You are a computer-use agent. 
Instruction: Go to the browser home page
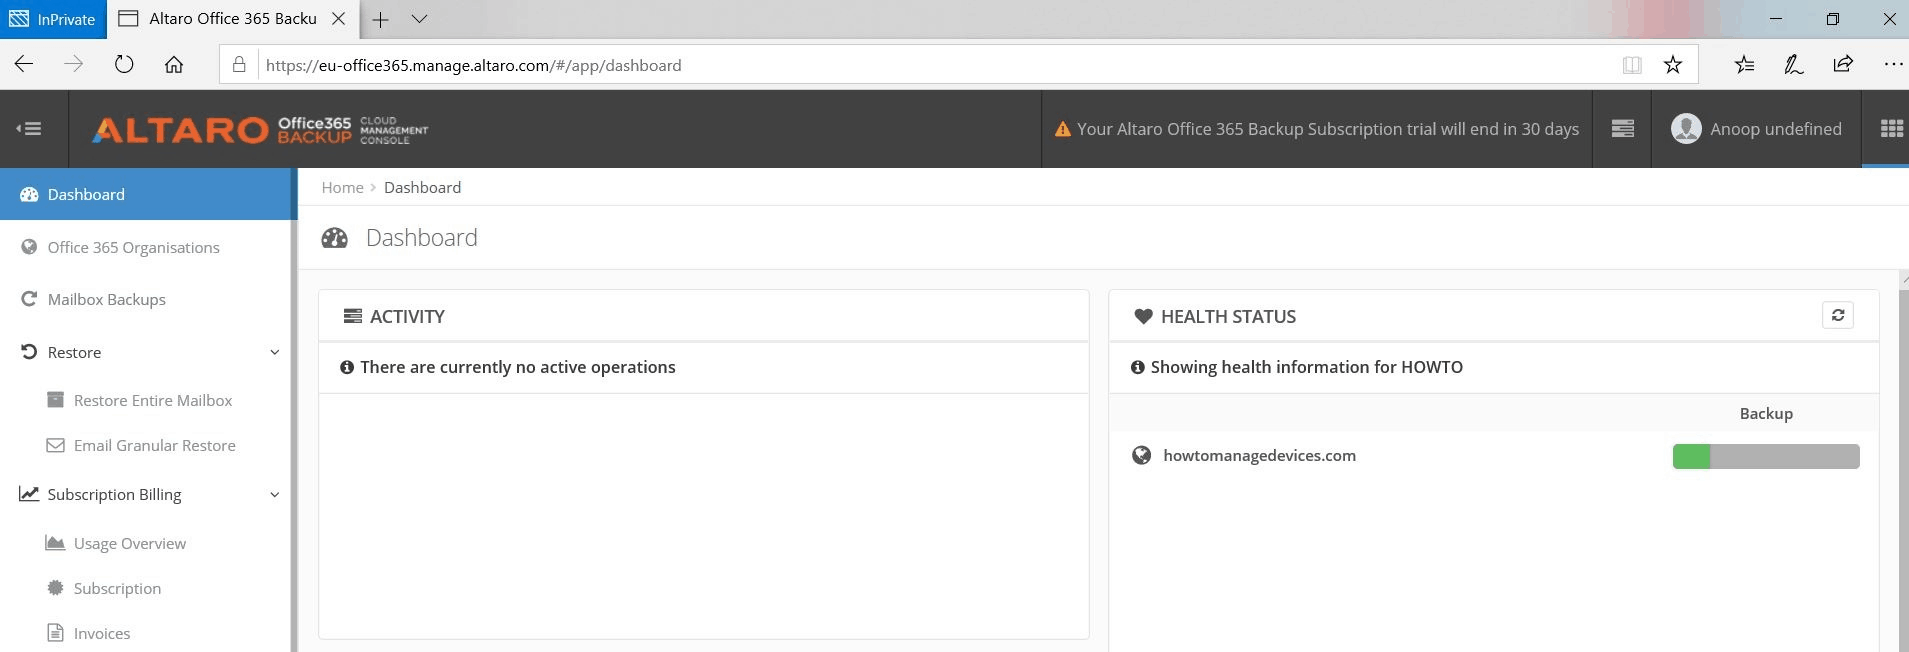click(x=174, y=64)
